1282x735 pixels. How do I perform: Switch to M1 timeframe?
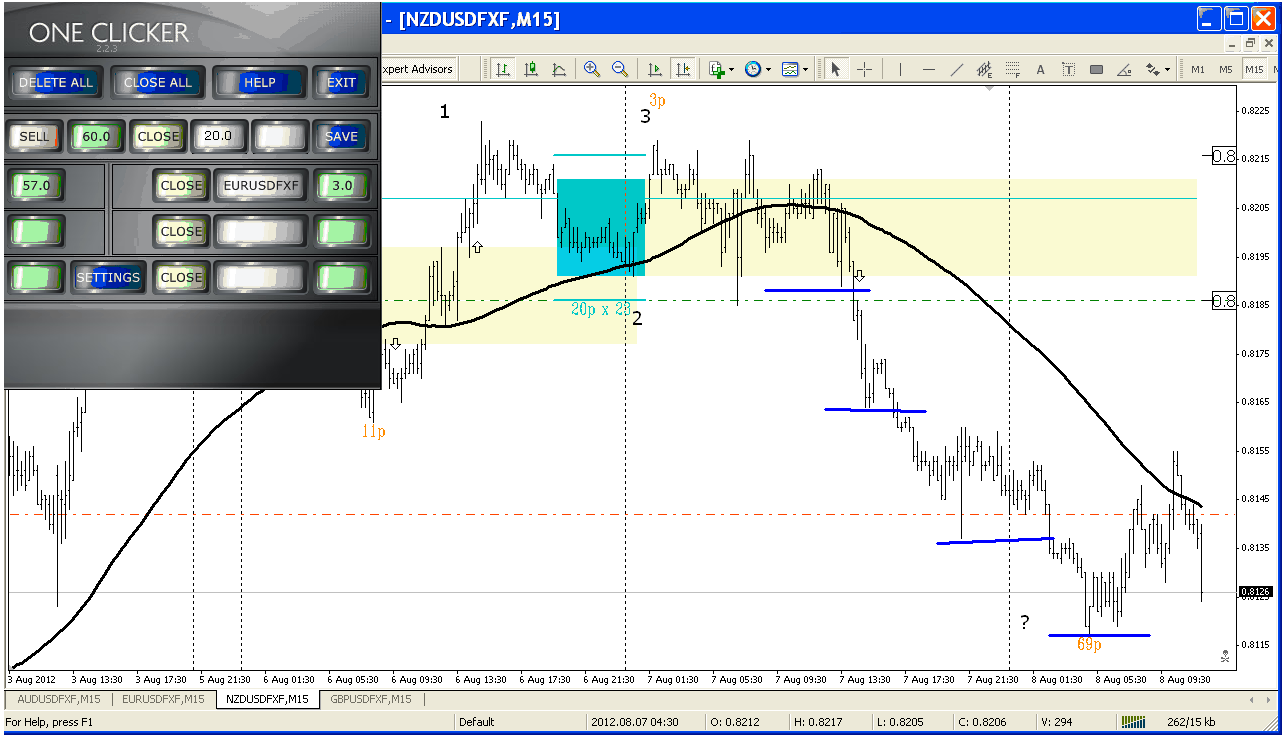tap(1198, 69)
